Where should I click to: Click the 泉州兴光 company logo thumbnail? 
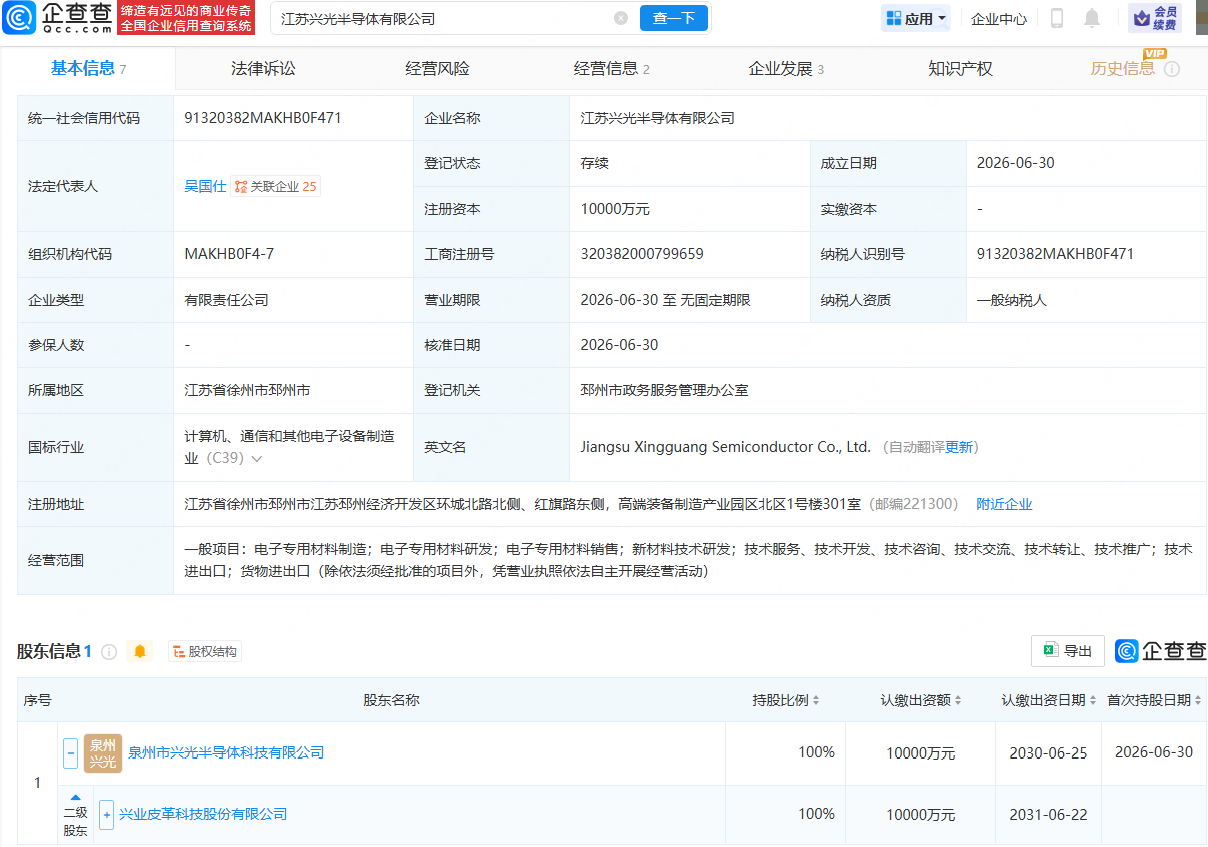pyautogui.click(x=103, y=753)
